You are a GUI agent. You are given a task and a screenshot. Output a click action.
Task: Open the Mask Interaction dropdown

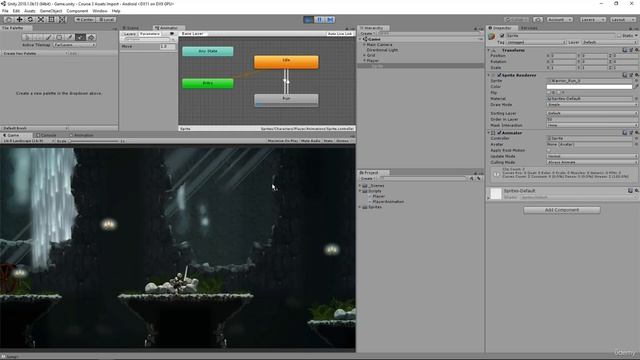(592, 125)
